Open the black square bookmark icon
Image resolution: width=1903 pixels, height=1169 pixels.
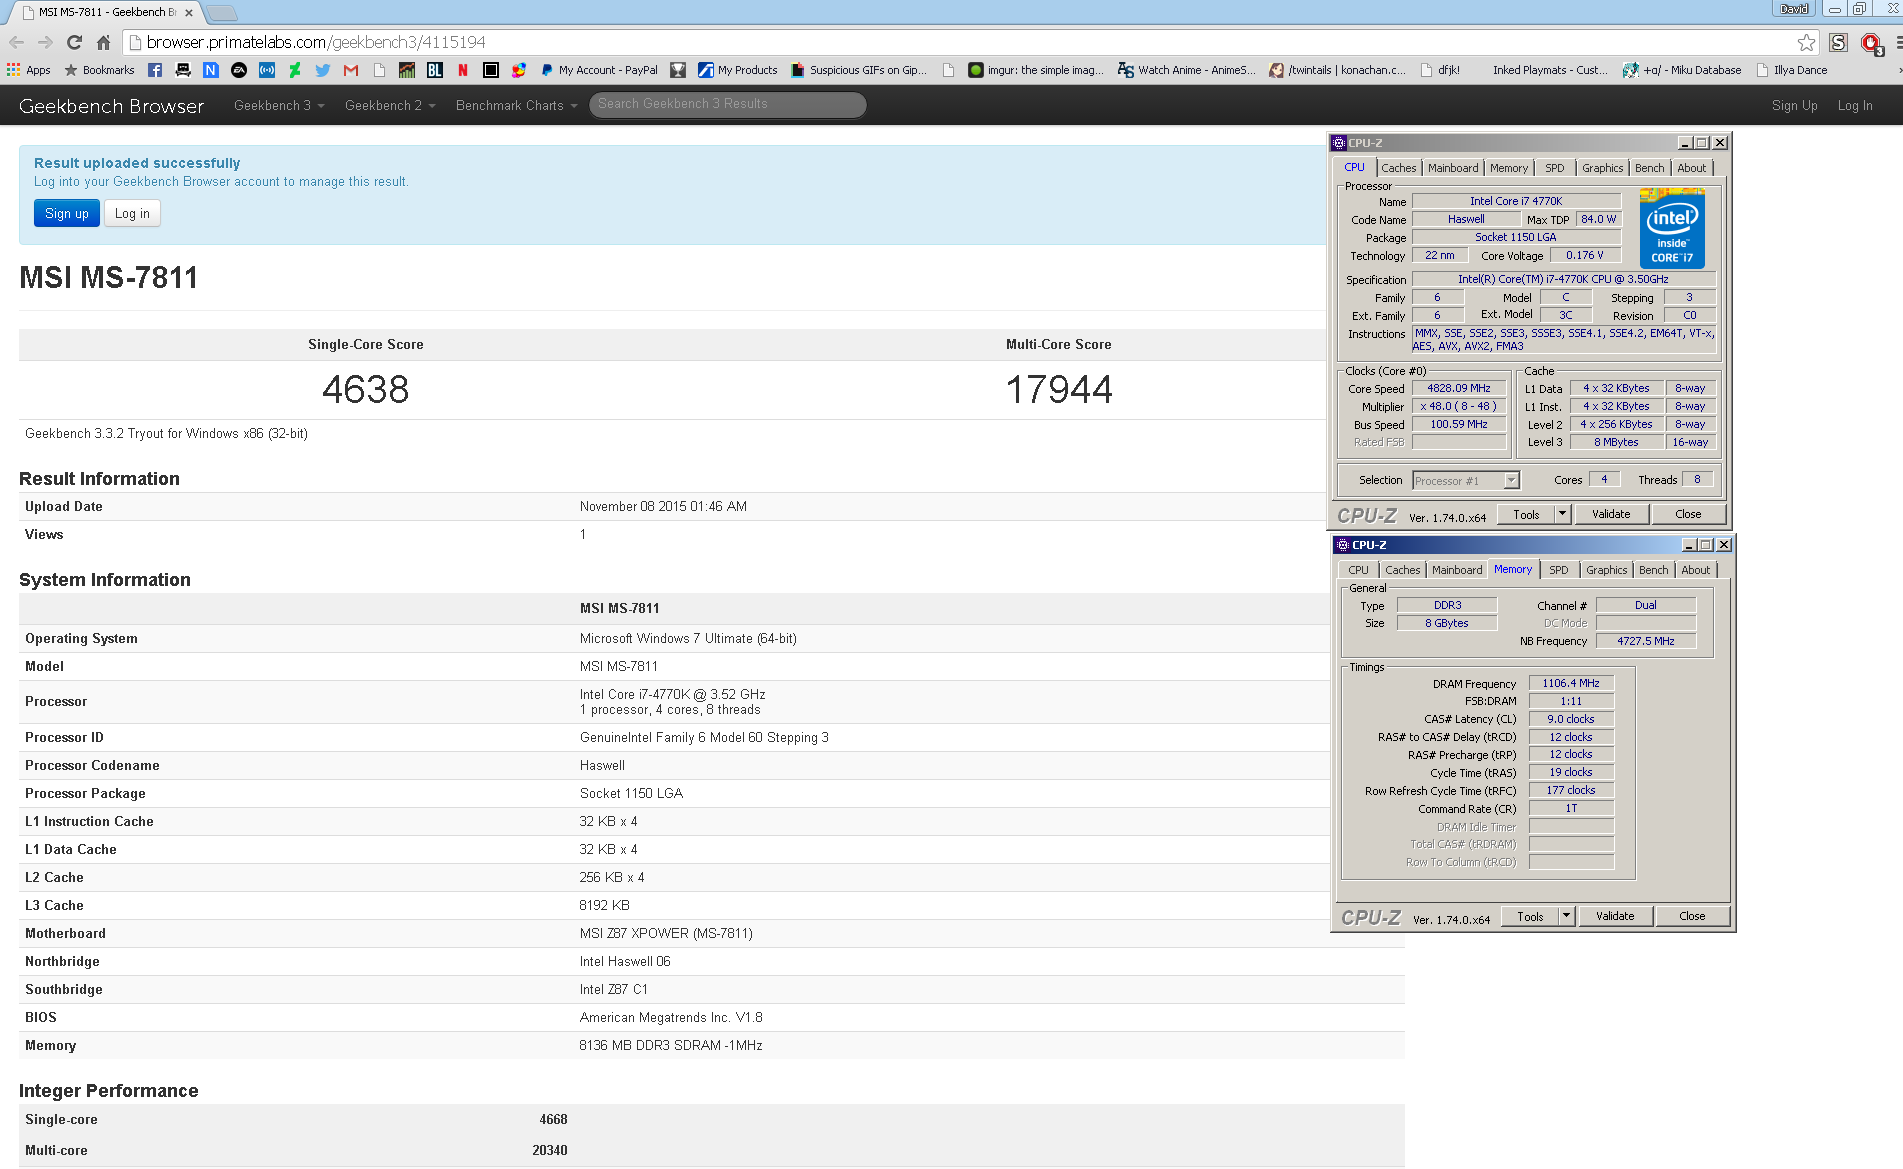point(491,70)
